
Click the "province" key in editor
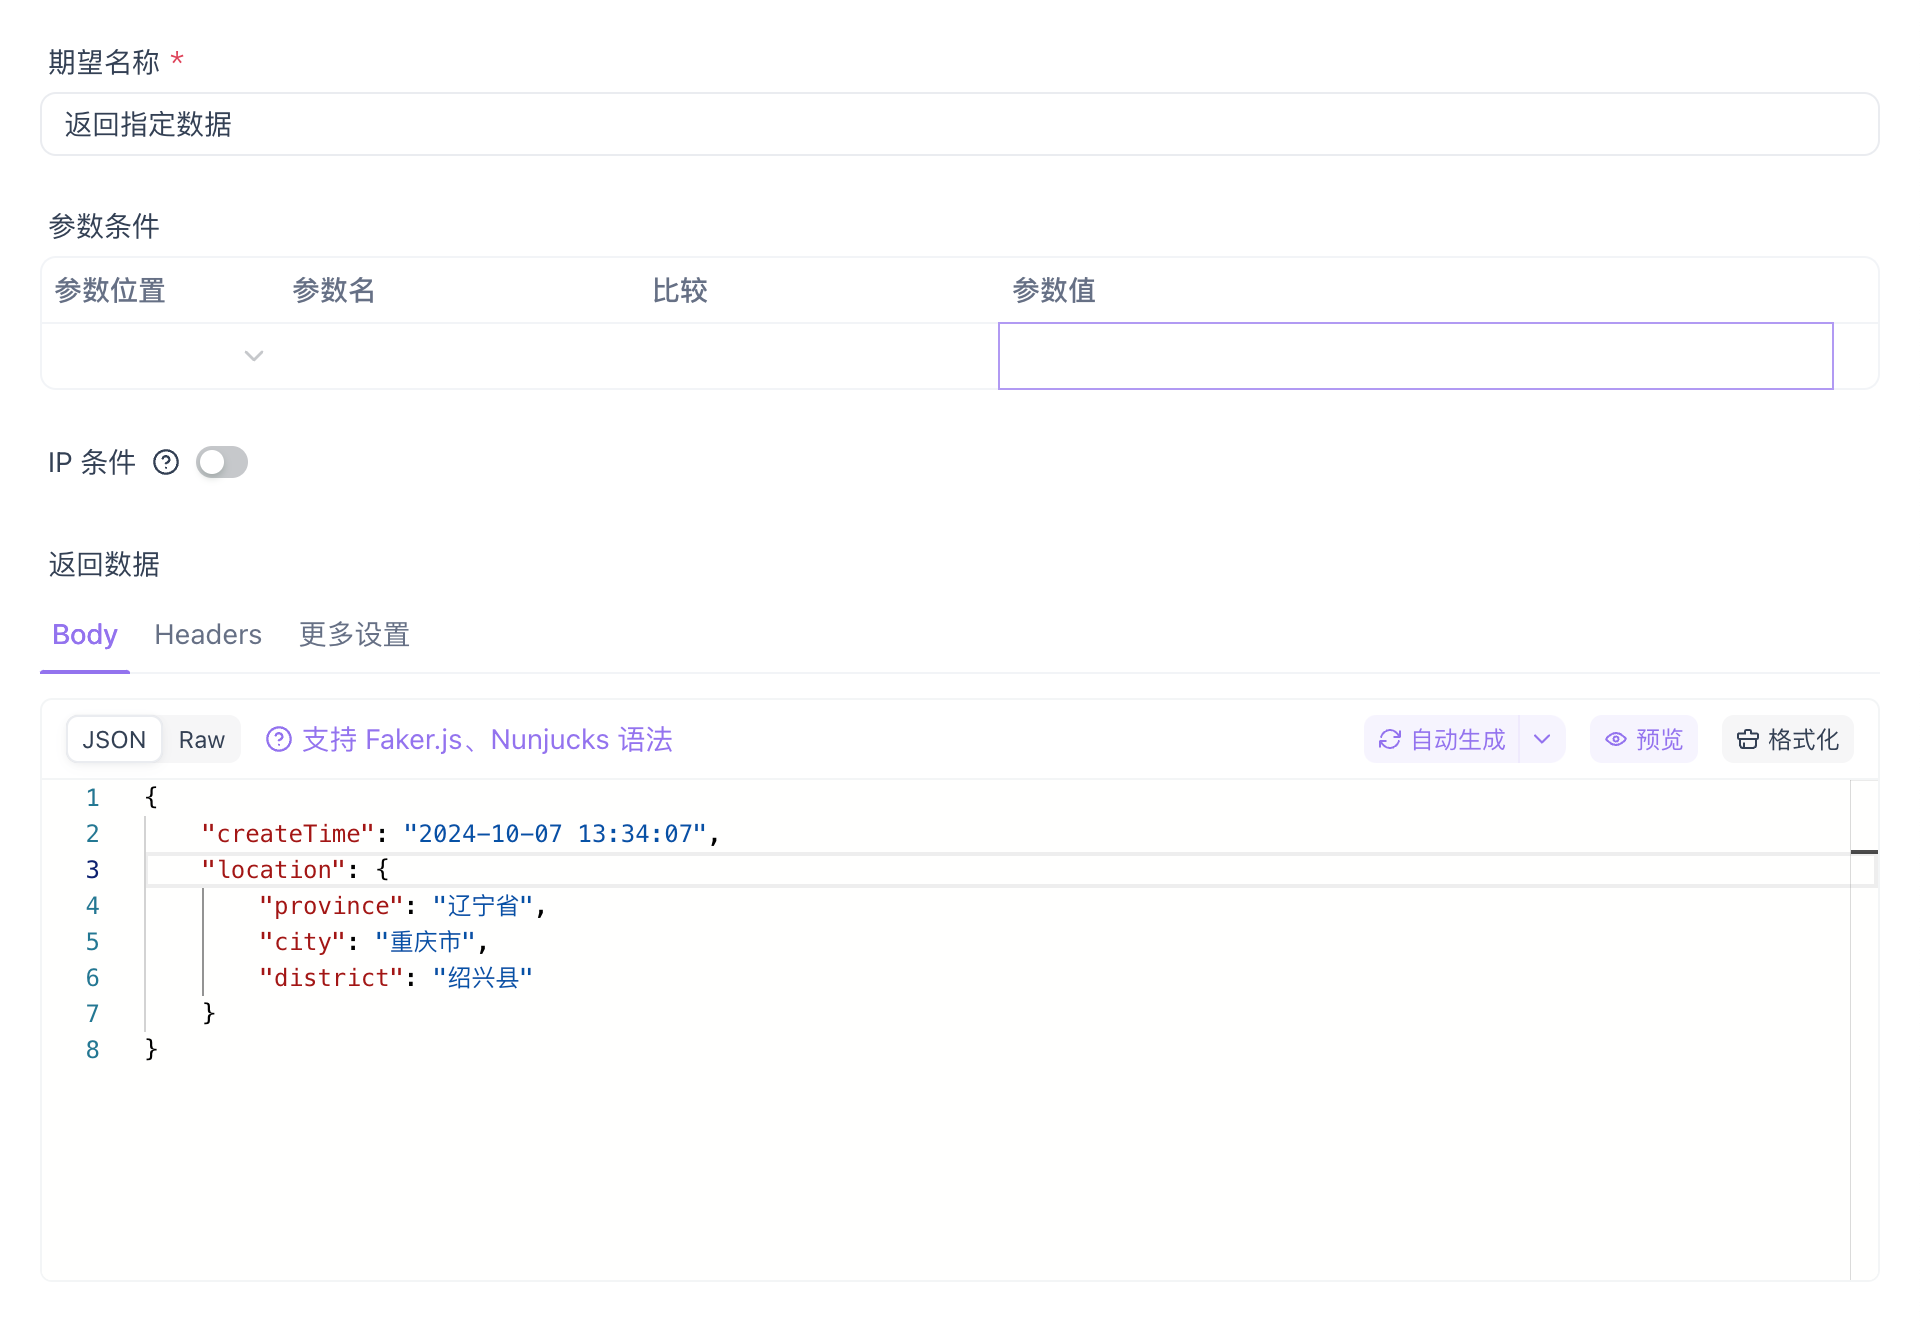pos(331,905)
